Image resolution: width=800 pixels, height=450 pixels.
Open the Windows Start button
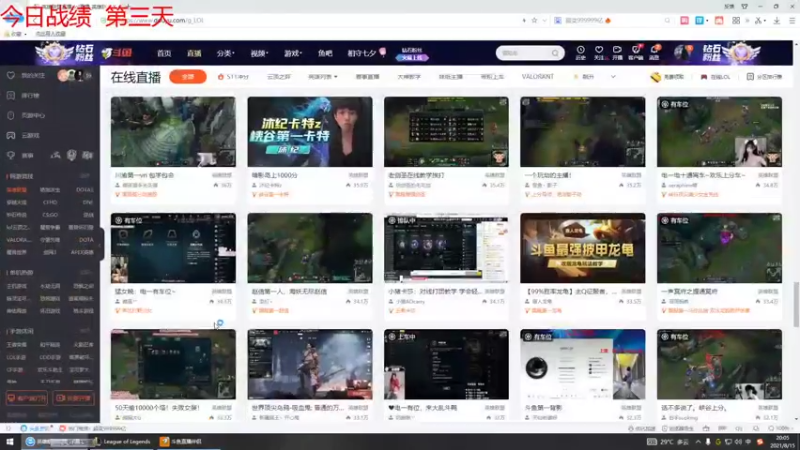click(x=10, y=441)
